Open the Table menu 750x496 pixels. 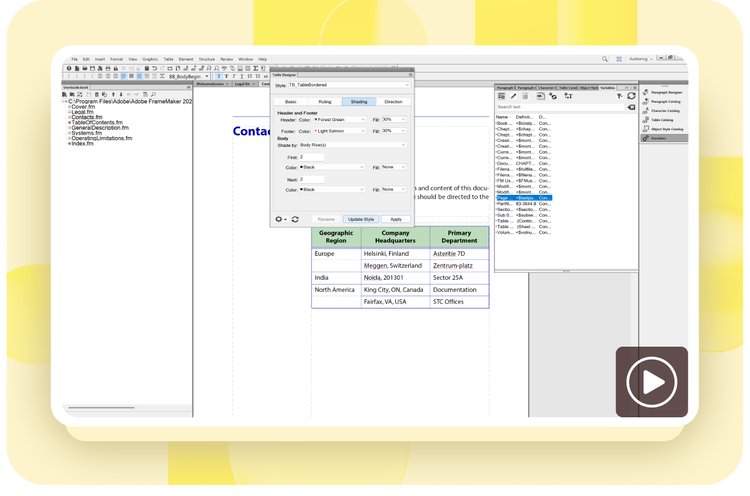(168, 59)
